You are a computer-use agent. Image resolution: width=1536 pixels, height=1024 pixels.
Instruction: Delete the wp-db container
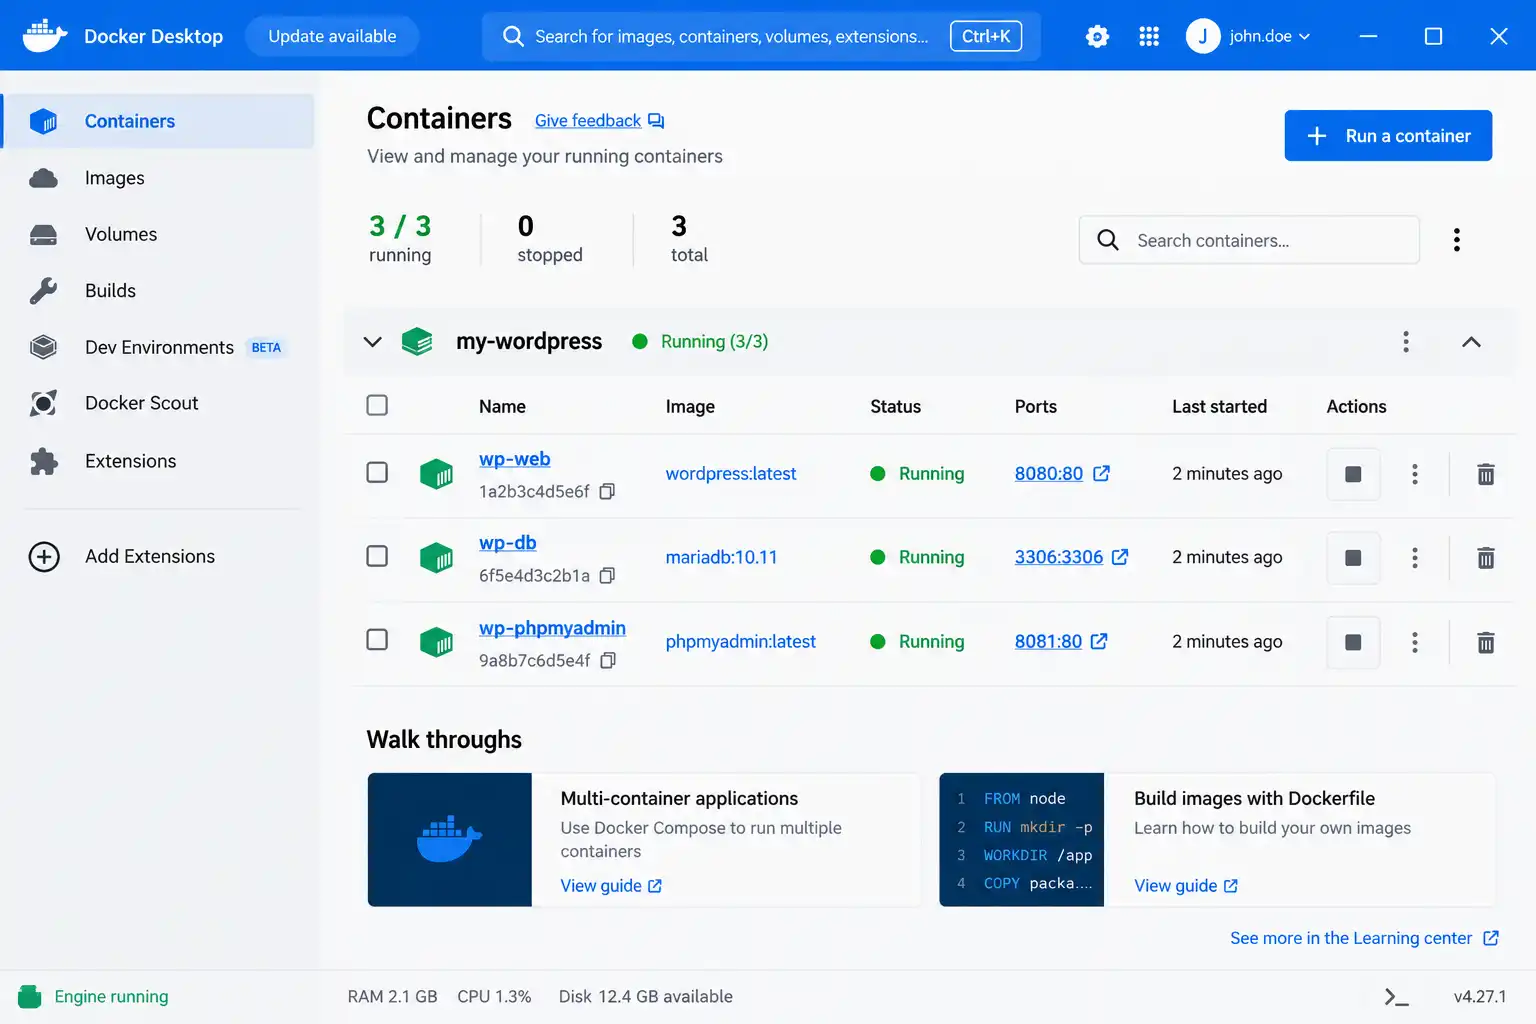click(x=1486, y=558)
